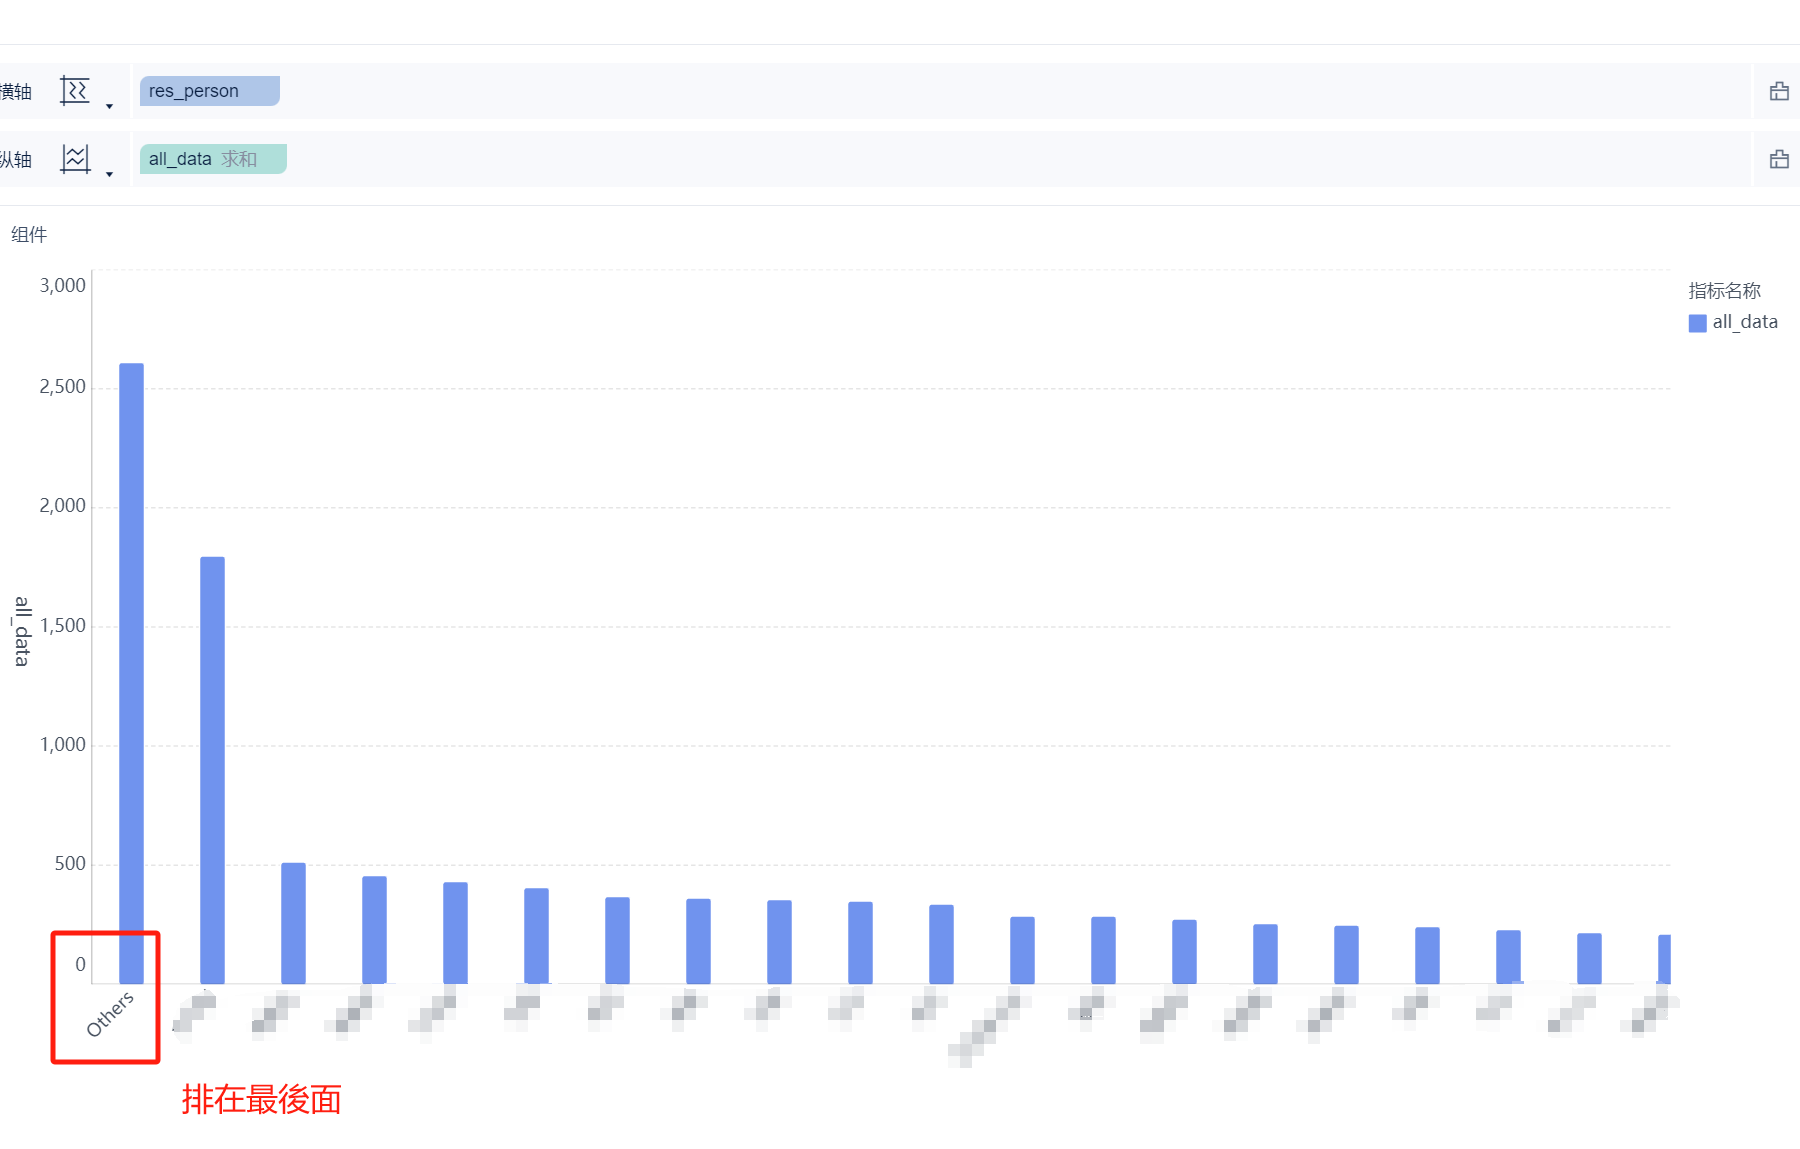Click the 指标名称 legend title
Viewport: 1800px width, 1149px height.
[x=1724, y=291]
